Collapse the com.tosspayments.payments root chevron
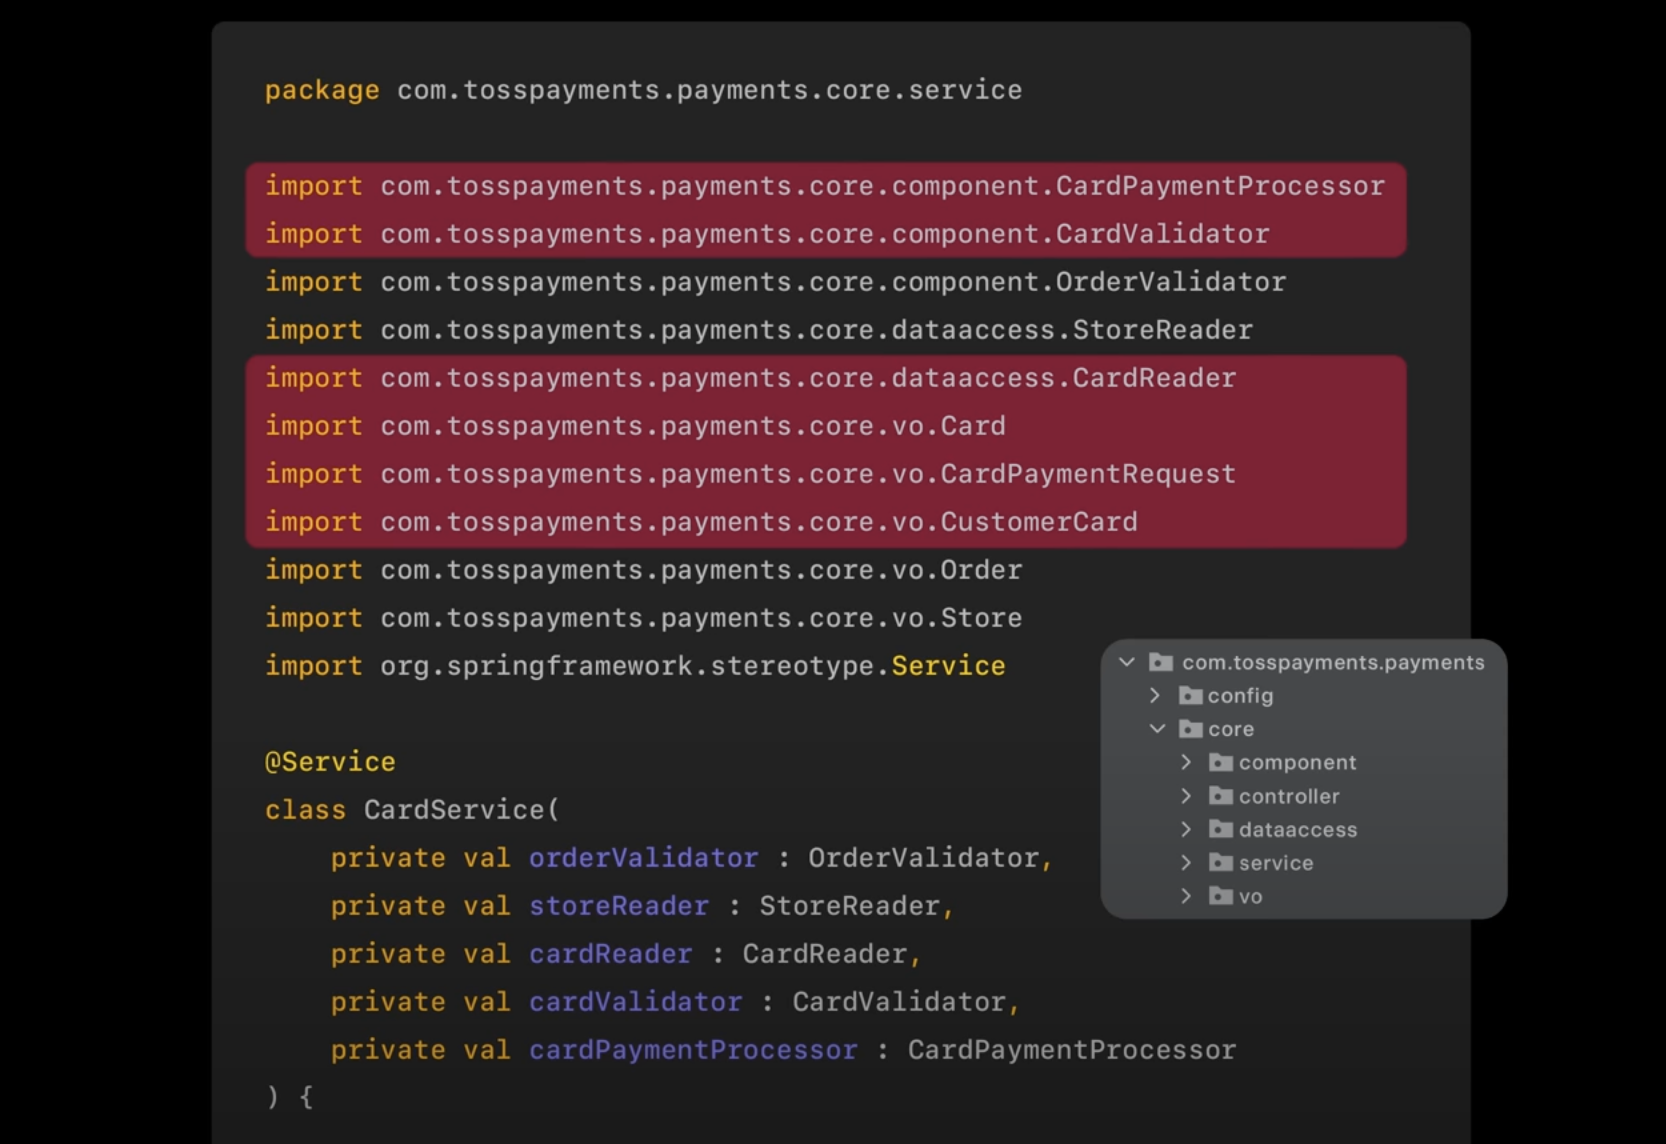Screen dimensions: 1666x1144 point(1127,662)
